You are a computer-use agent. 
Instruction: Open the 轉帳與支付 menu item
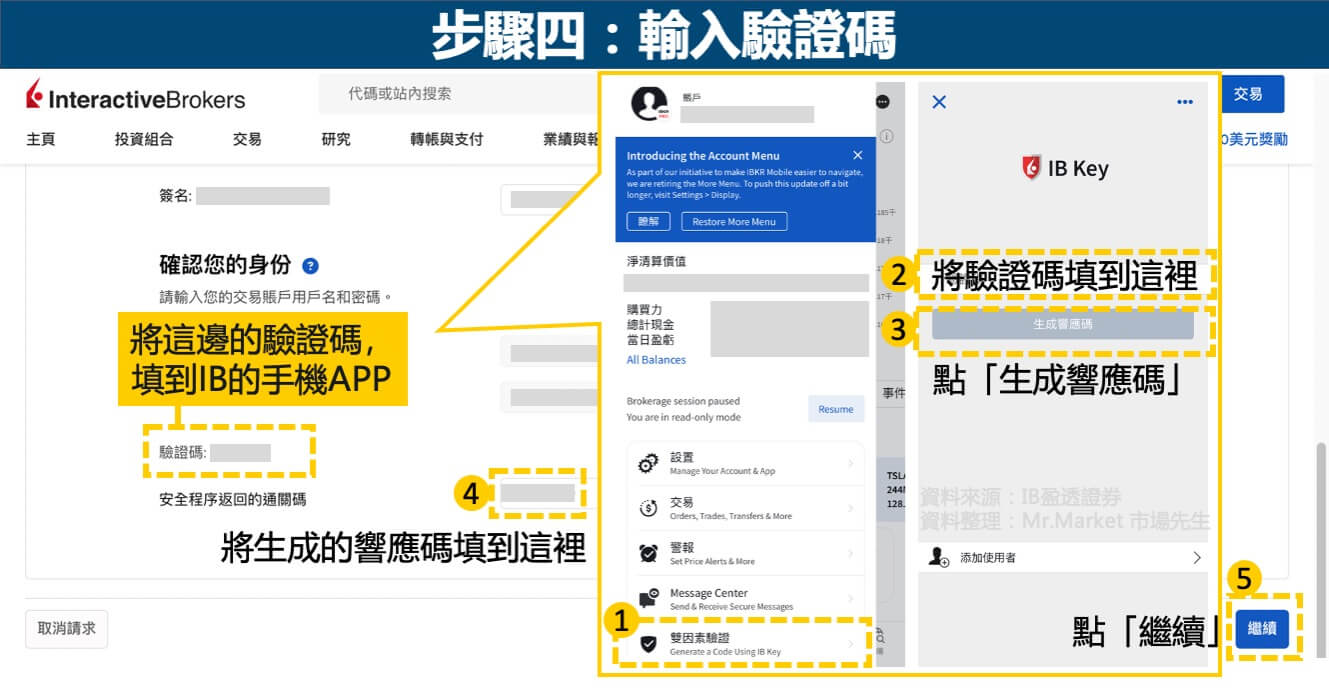(447, 139)
